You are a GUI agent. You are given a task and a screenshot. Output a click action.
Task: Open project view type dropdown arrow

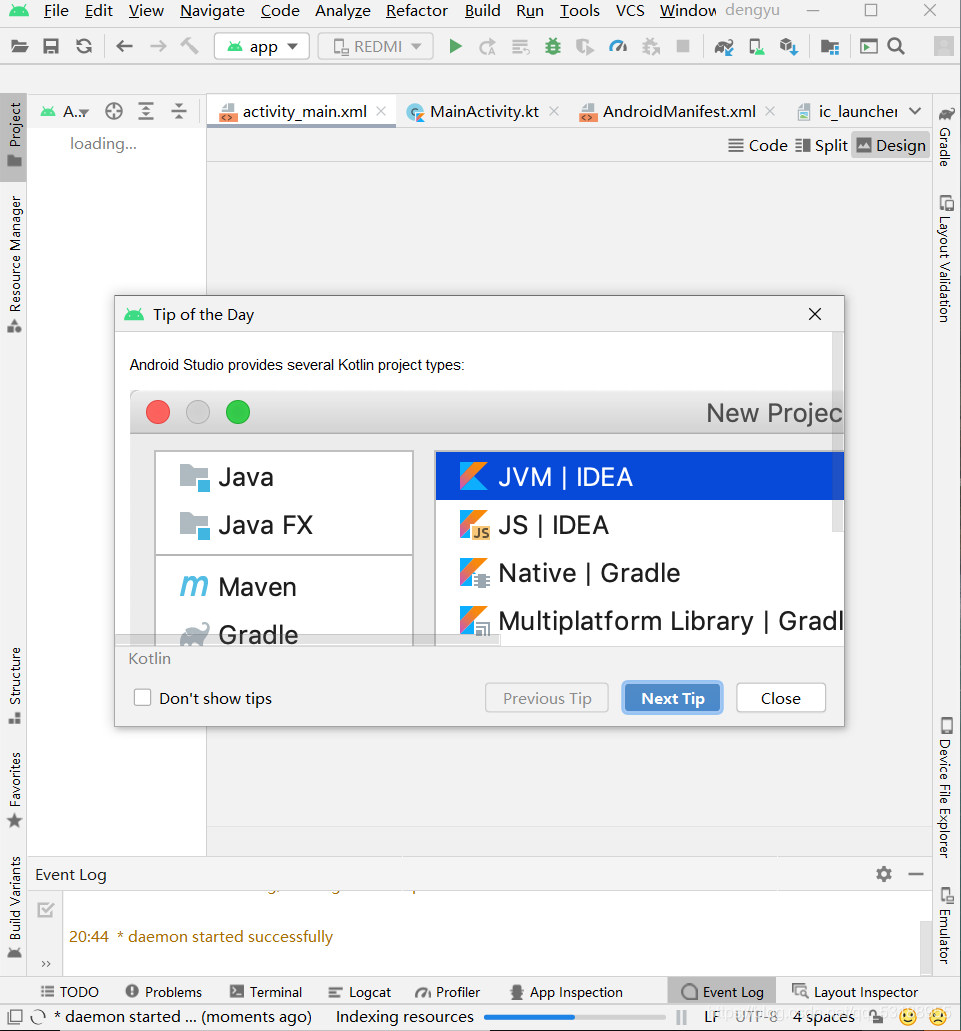pyautogui.click(x=84, y=113)
